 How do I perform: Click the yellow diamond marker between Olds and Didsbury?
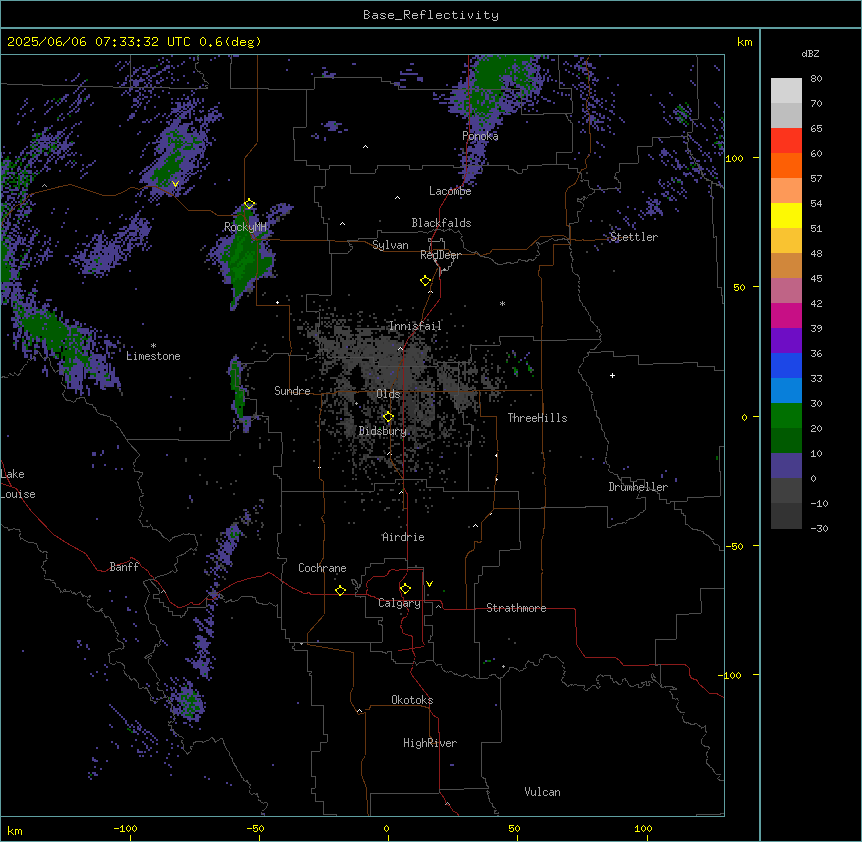pos(388,417)
